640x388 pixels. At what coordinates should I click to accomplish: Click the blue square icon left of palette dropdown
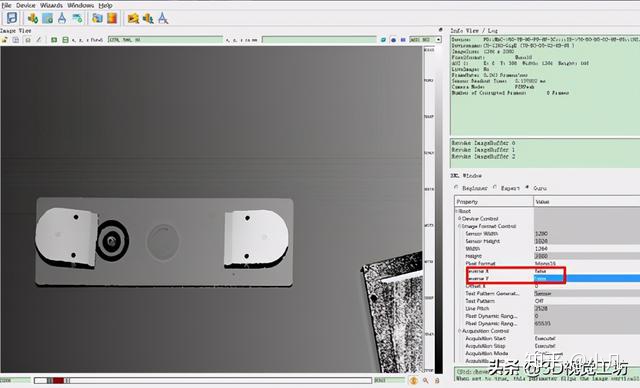[403, 40]
